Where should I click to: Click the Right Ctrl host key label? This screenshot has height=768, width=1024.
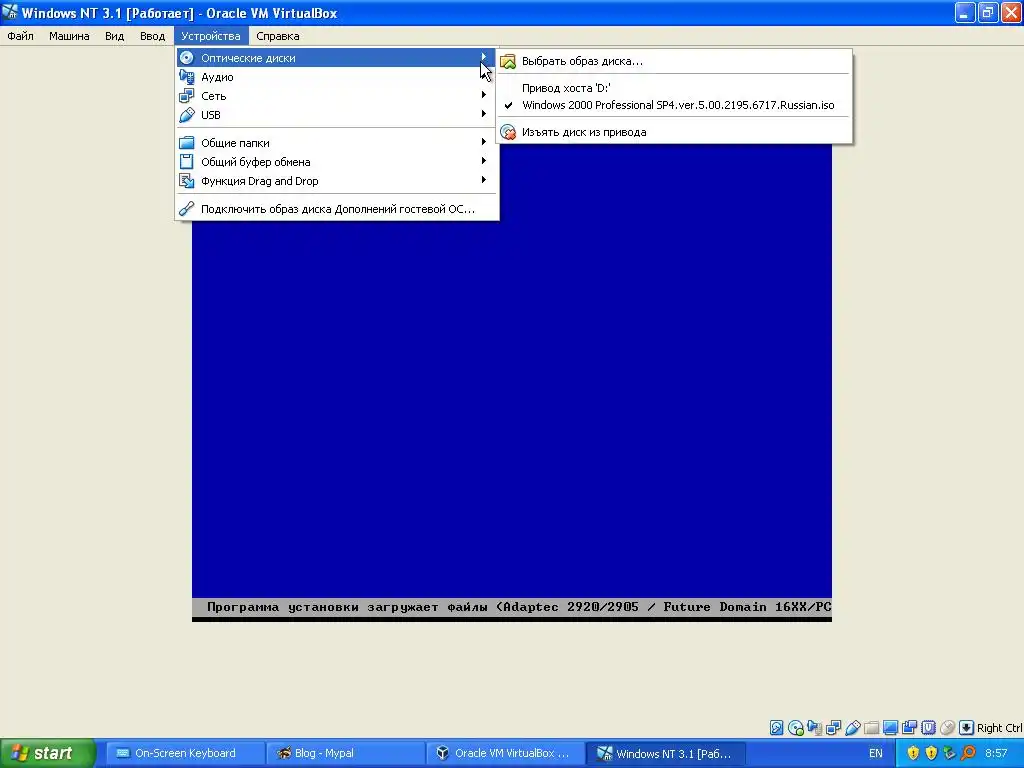[x=999, y=728]
